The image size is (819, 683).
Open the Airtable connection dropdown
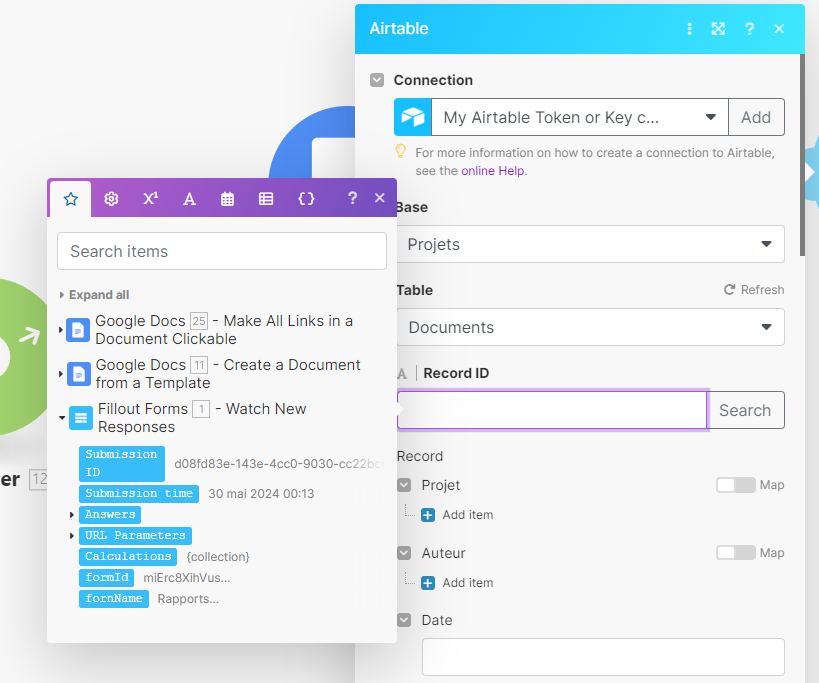(580, 117)
